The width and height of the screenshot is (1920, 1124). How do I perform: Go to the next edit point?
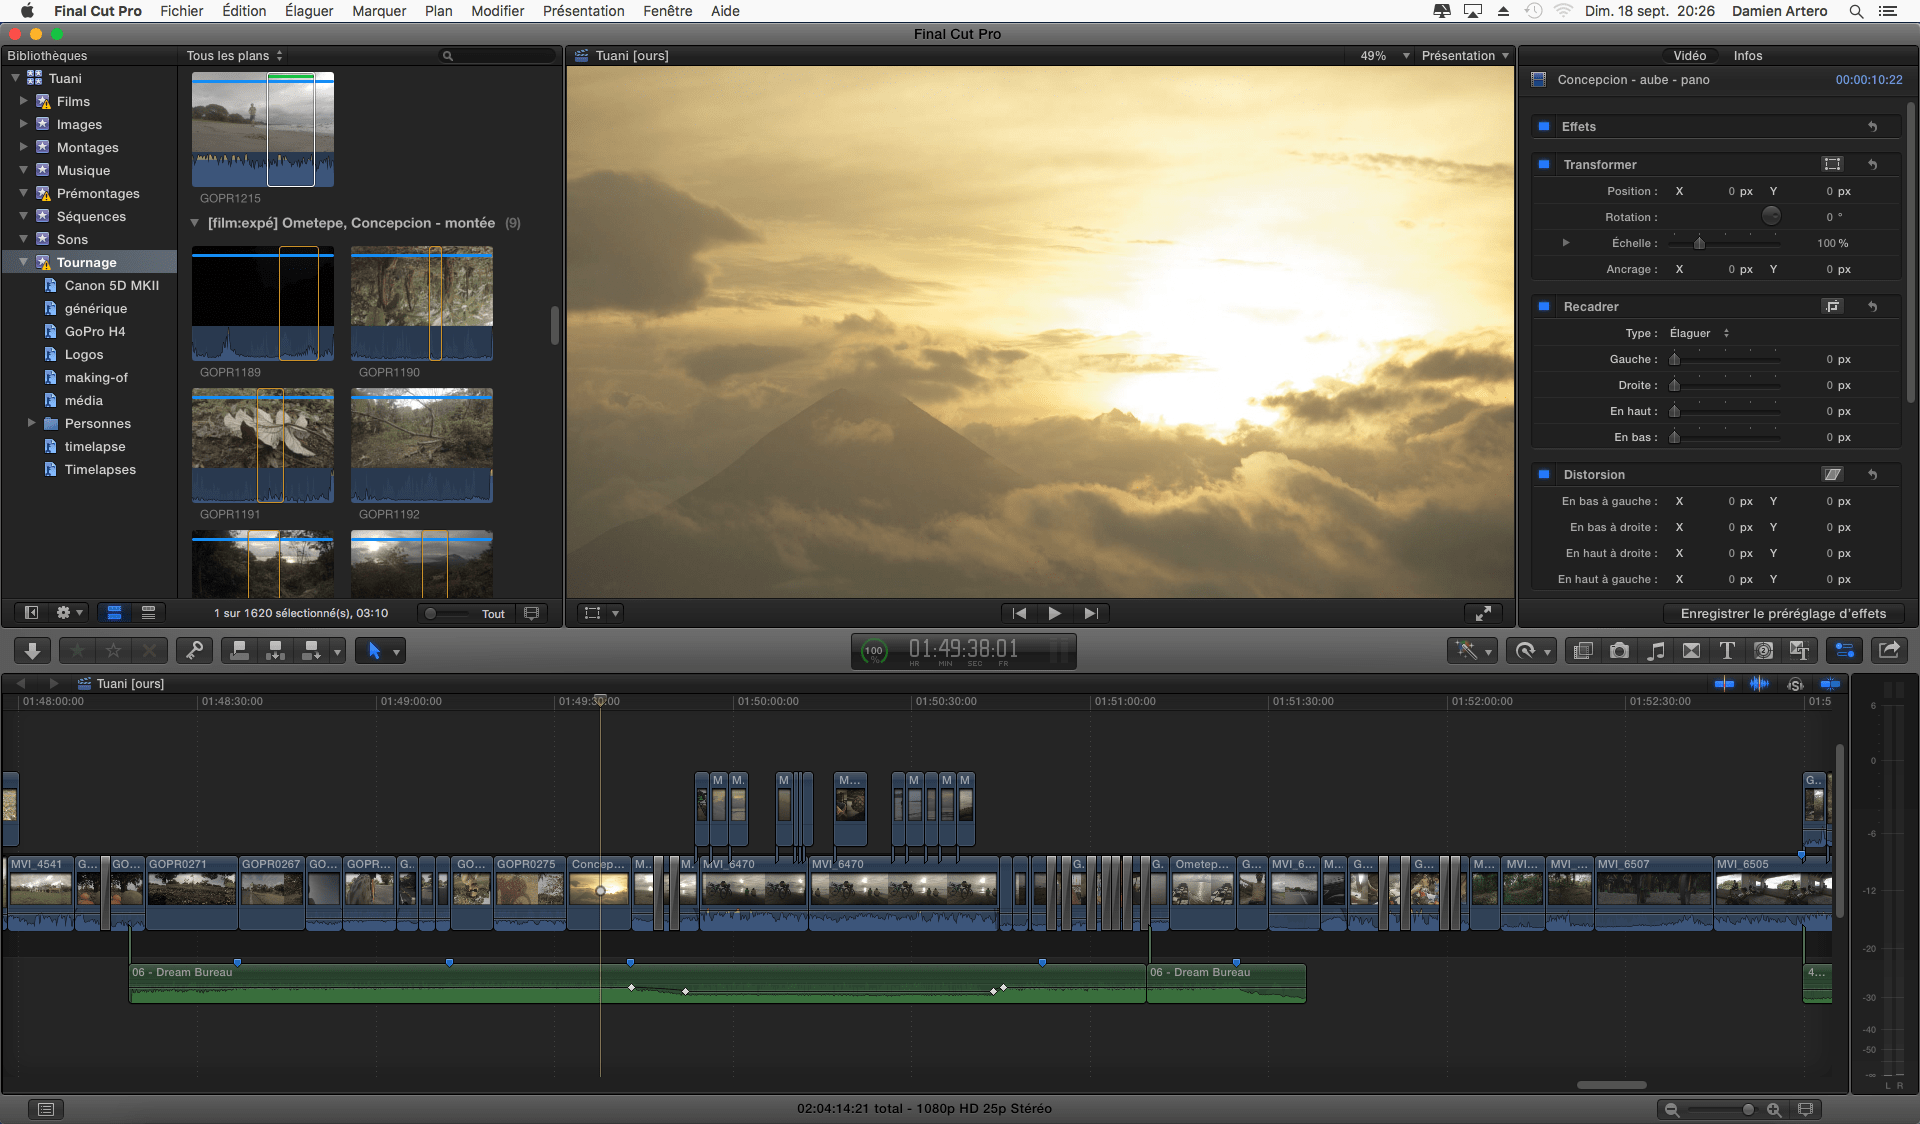1091,613
